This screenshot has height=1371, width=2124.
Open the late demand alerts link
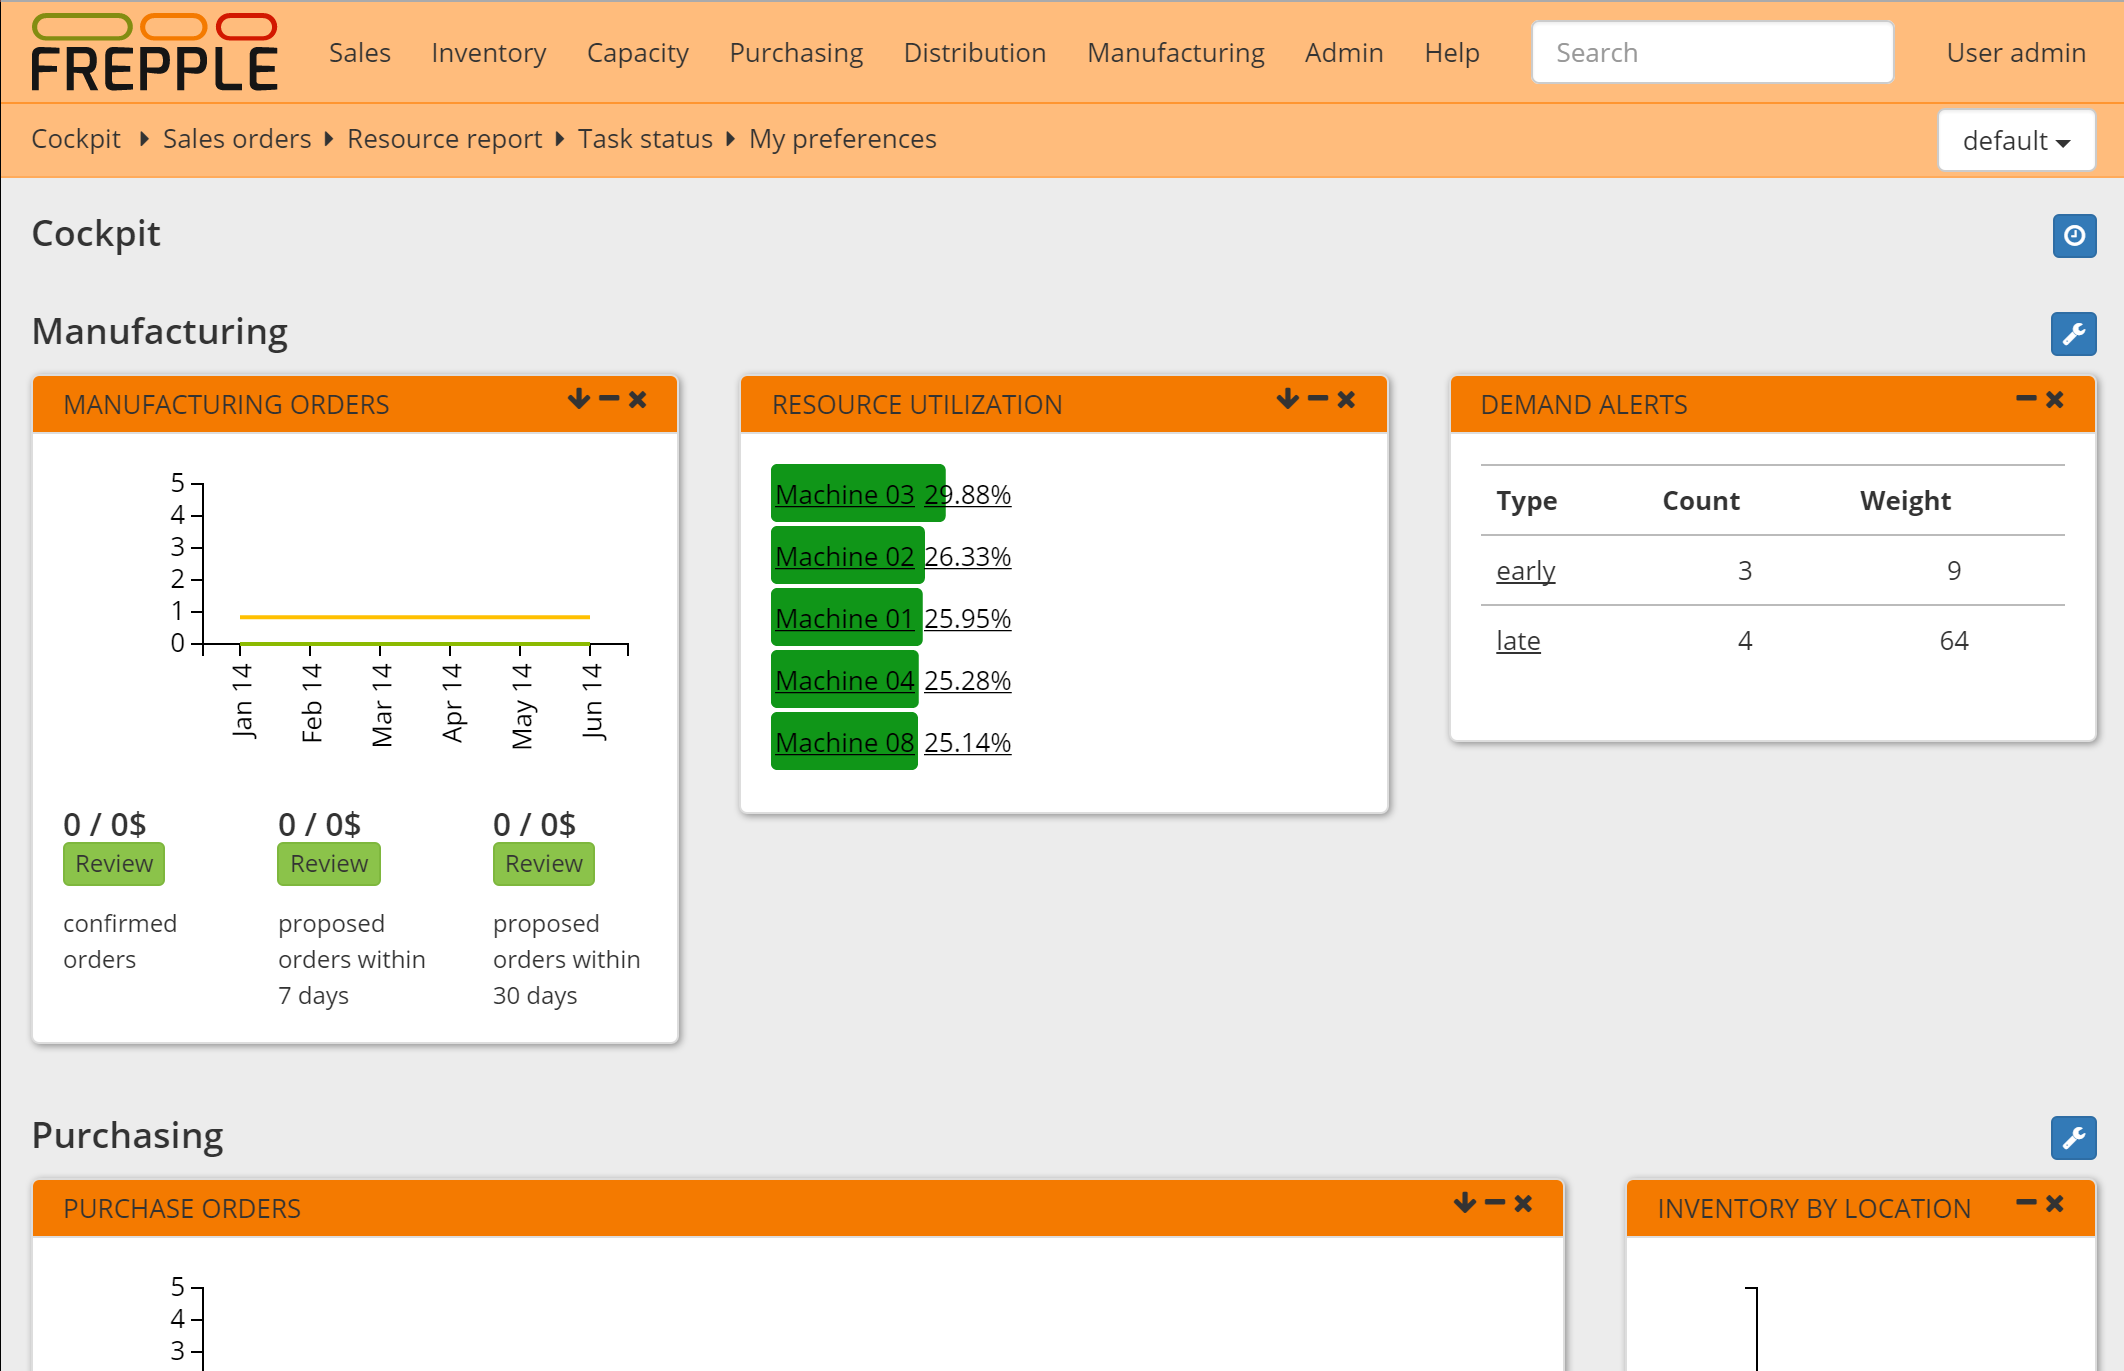tap(1517, 641)
